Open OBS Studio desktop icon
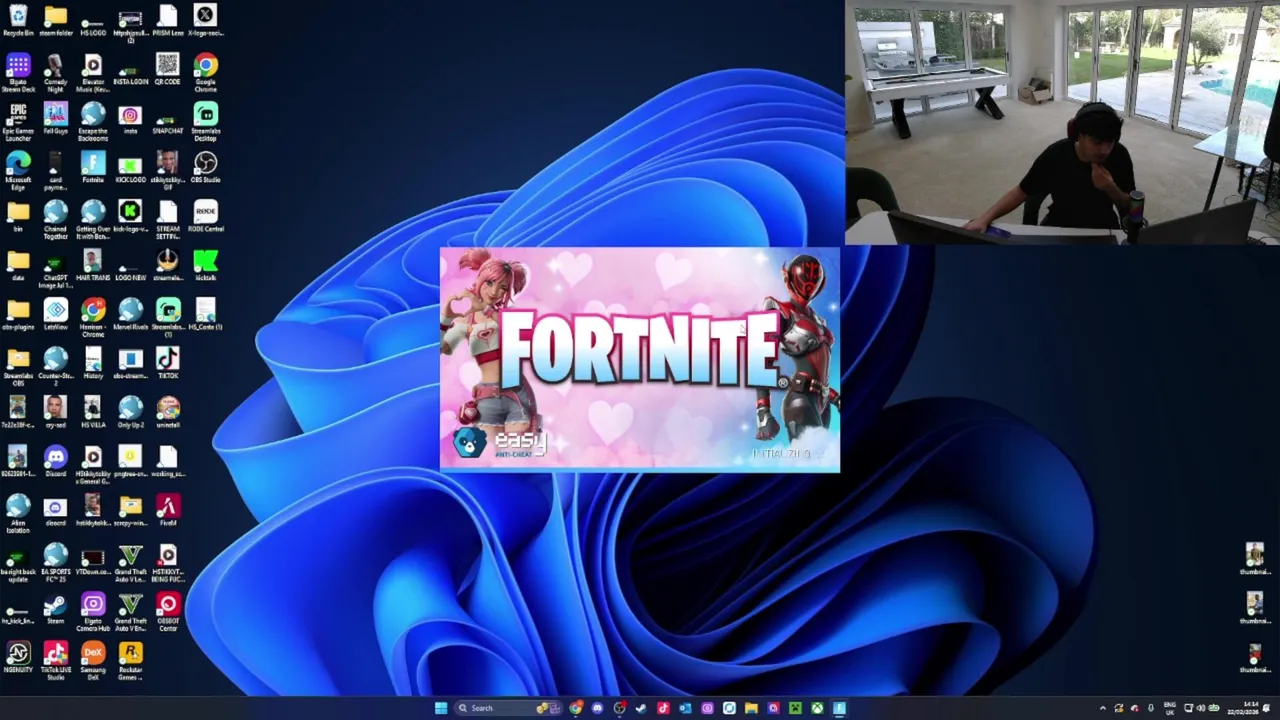This screenshot has height=720, width=1280. (x=205, y=167)
